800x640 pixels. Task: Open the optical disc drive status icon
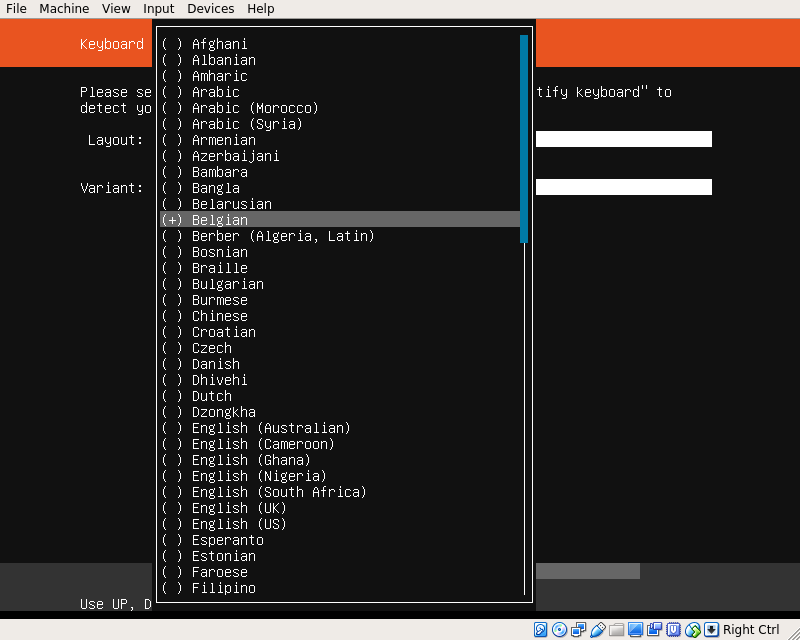(559, 630)
